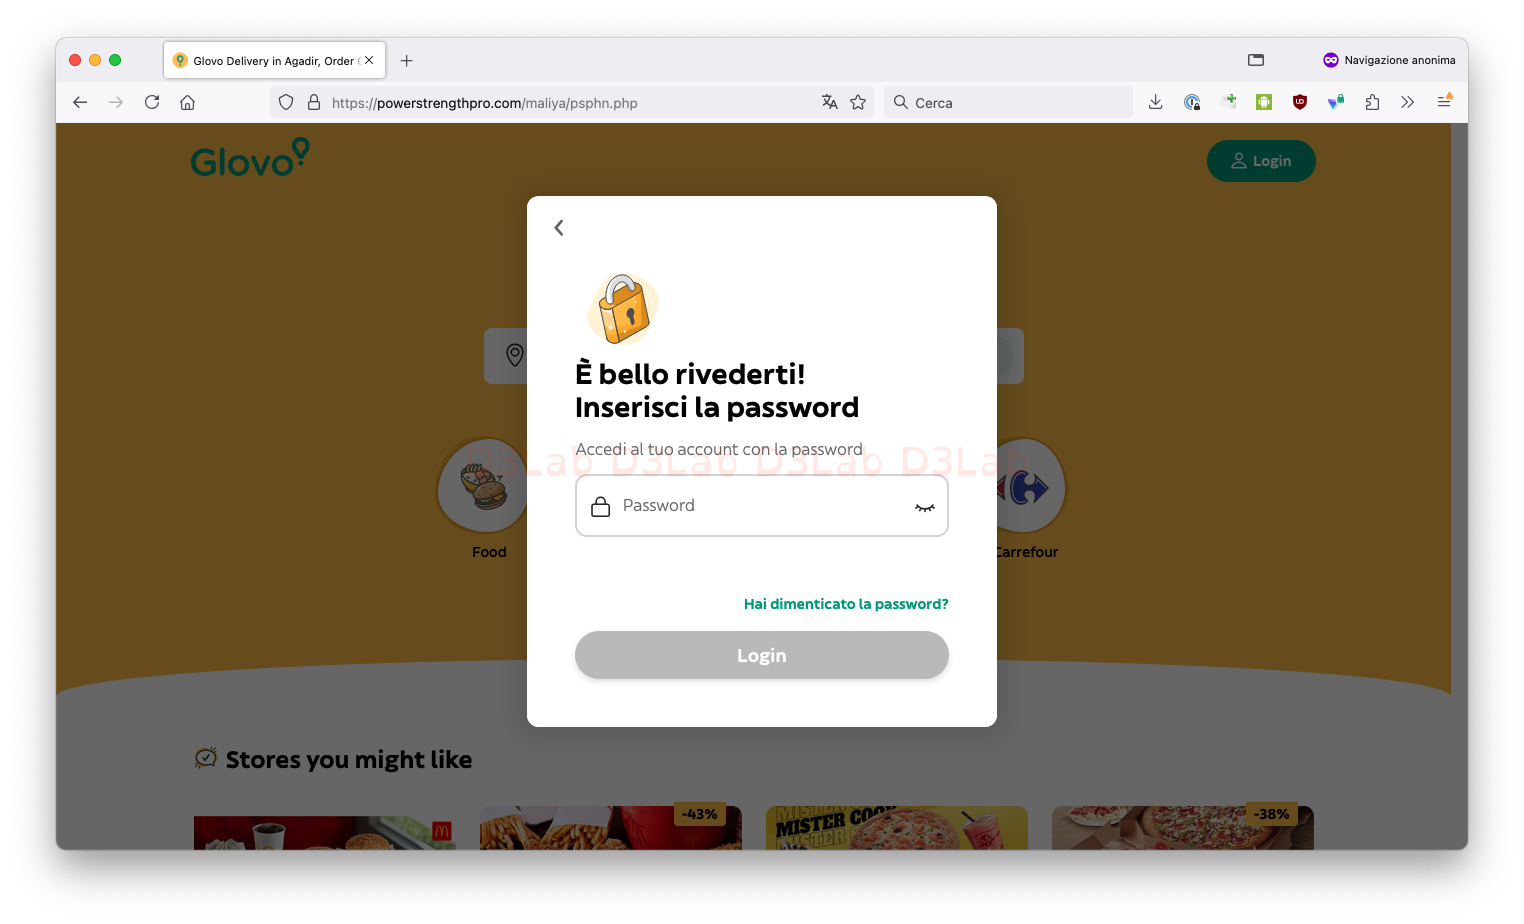The image size is (1524, 924).
Task: Reload the page with refresh icon
Action: [152, 102]
